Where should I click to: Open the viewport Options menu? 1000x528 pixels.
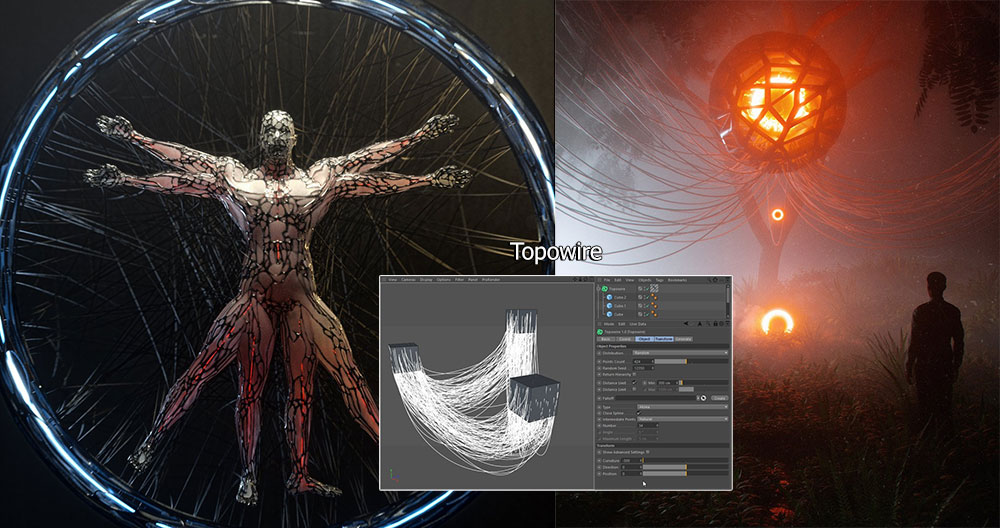(444, 280)
